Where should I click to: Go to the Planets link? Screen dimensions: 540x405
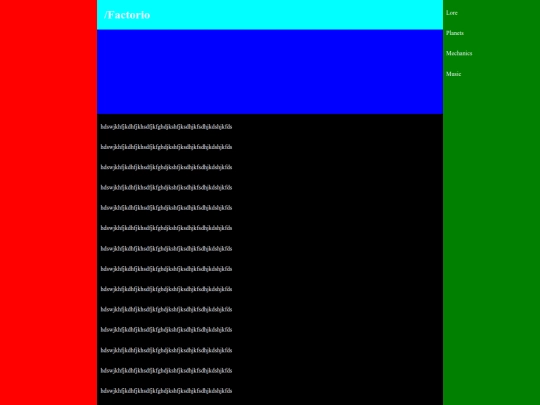coord(455,33)
